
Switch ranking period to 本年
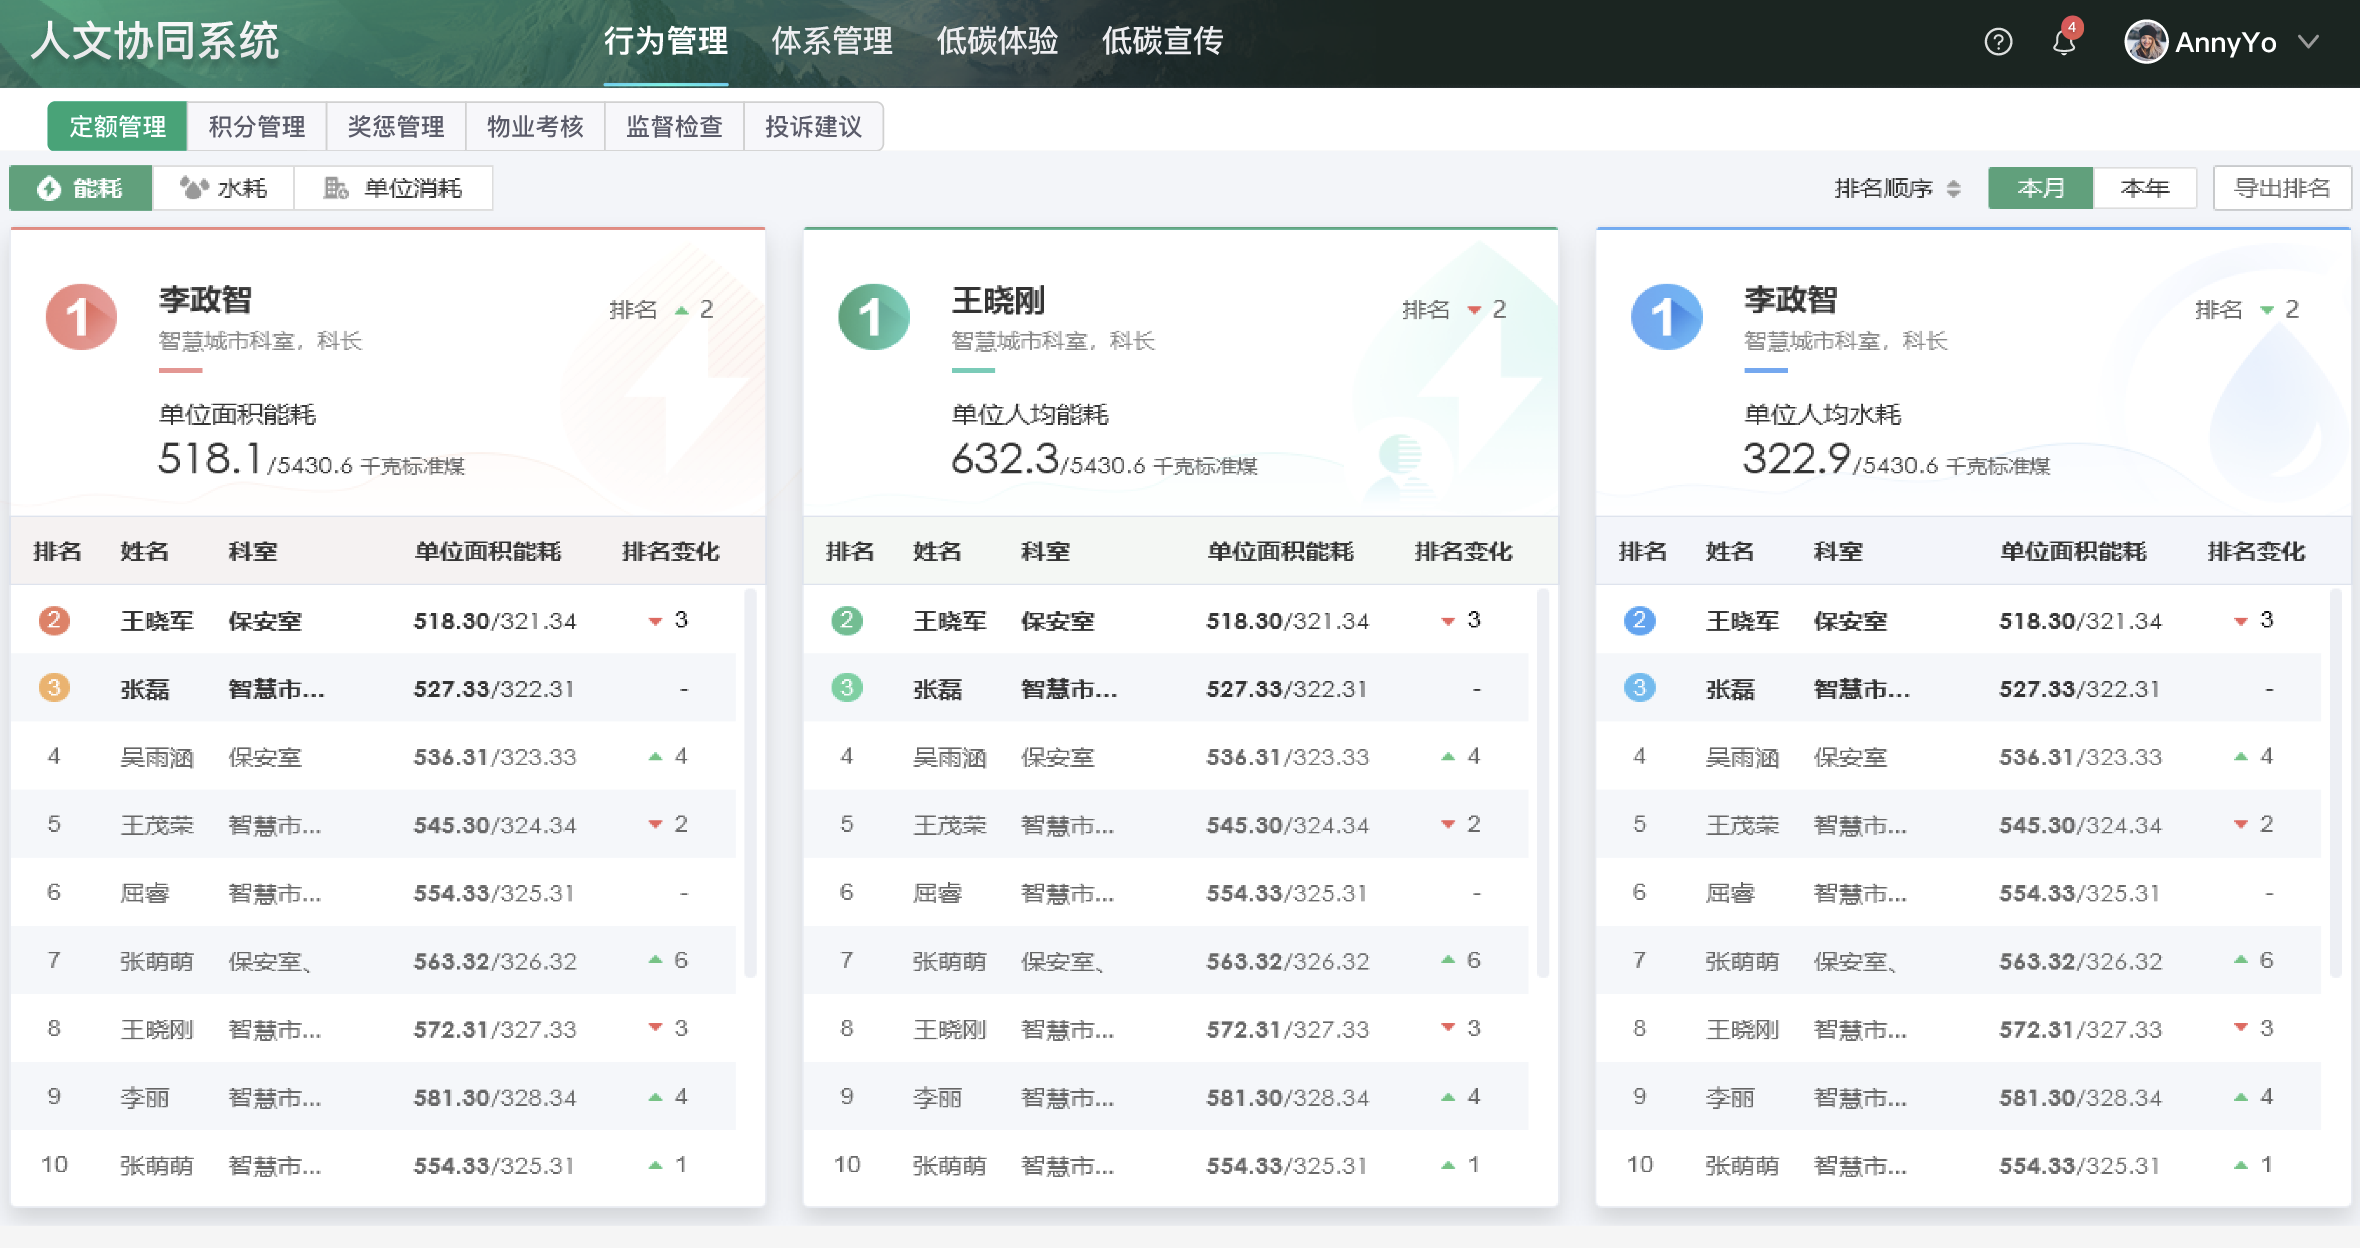coord(2144,188)
